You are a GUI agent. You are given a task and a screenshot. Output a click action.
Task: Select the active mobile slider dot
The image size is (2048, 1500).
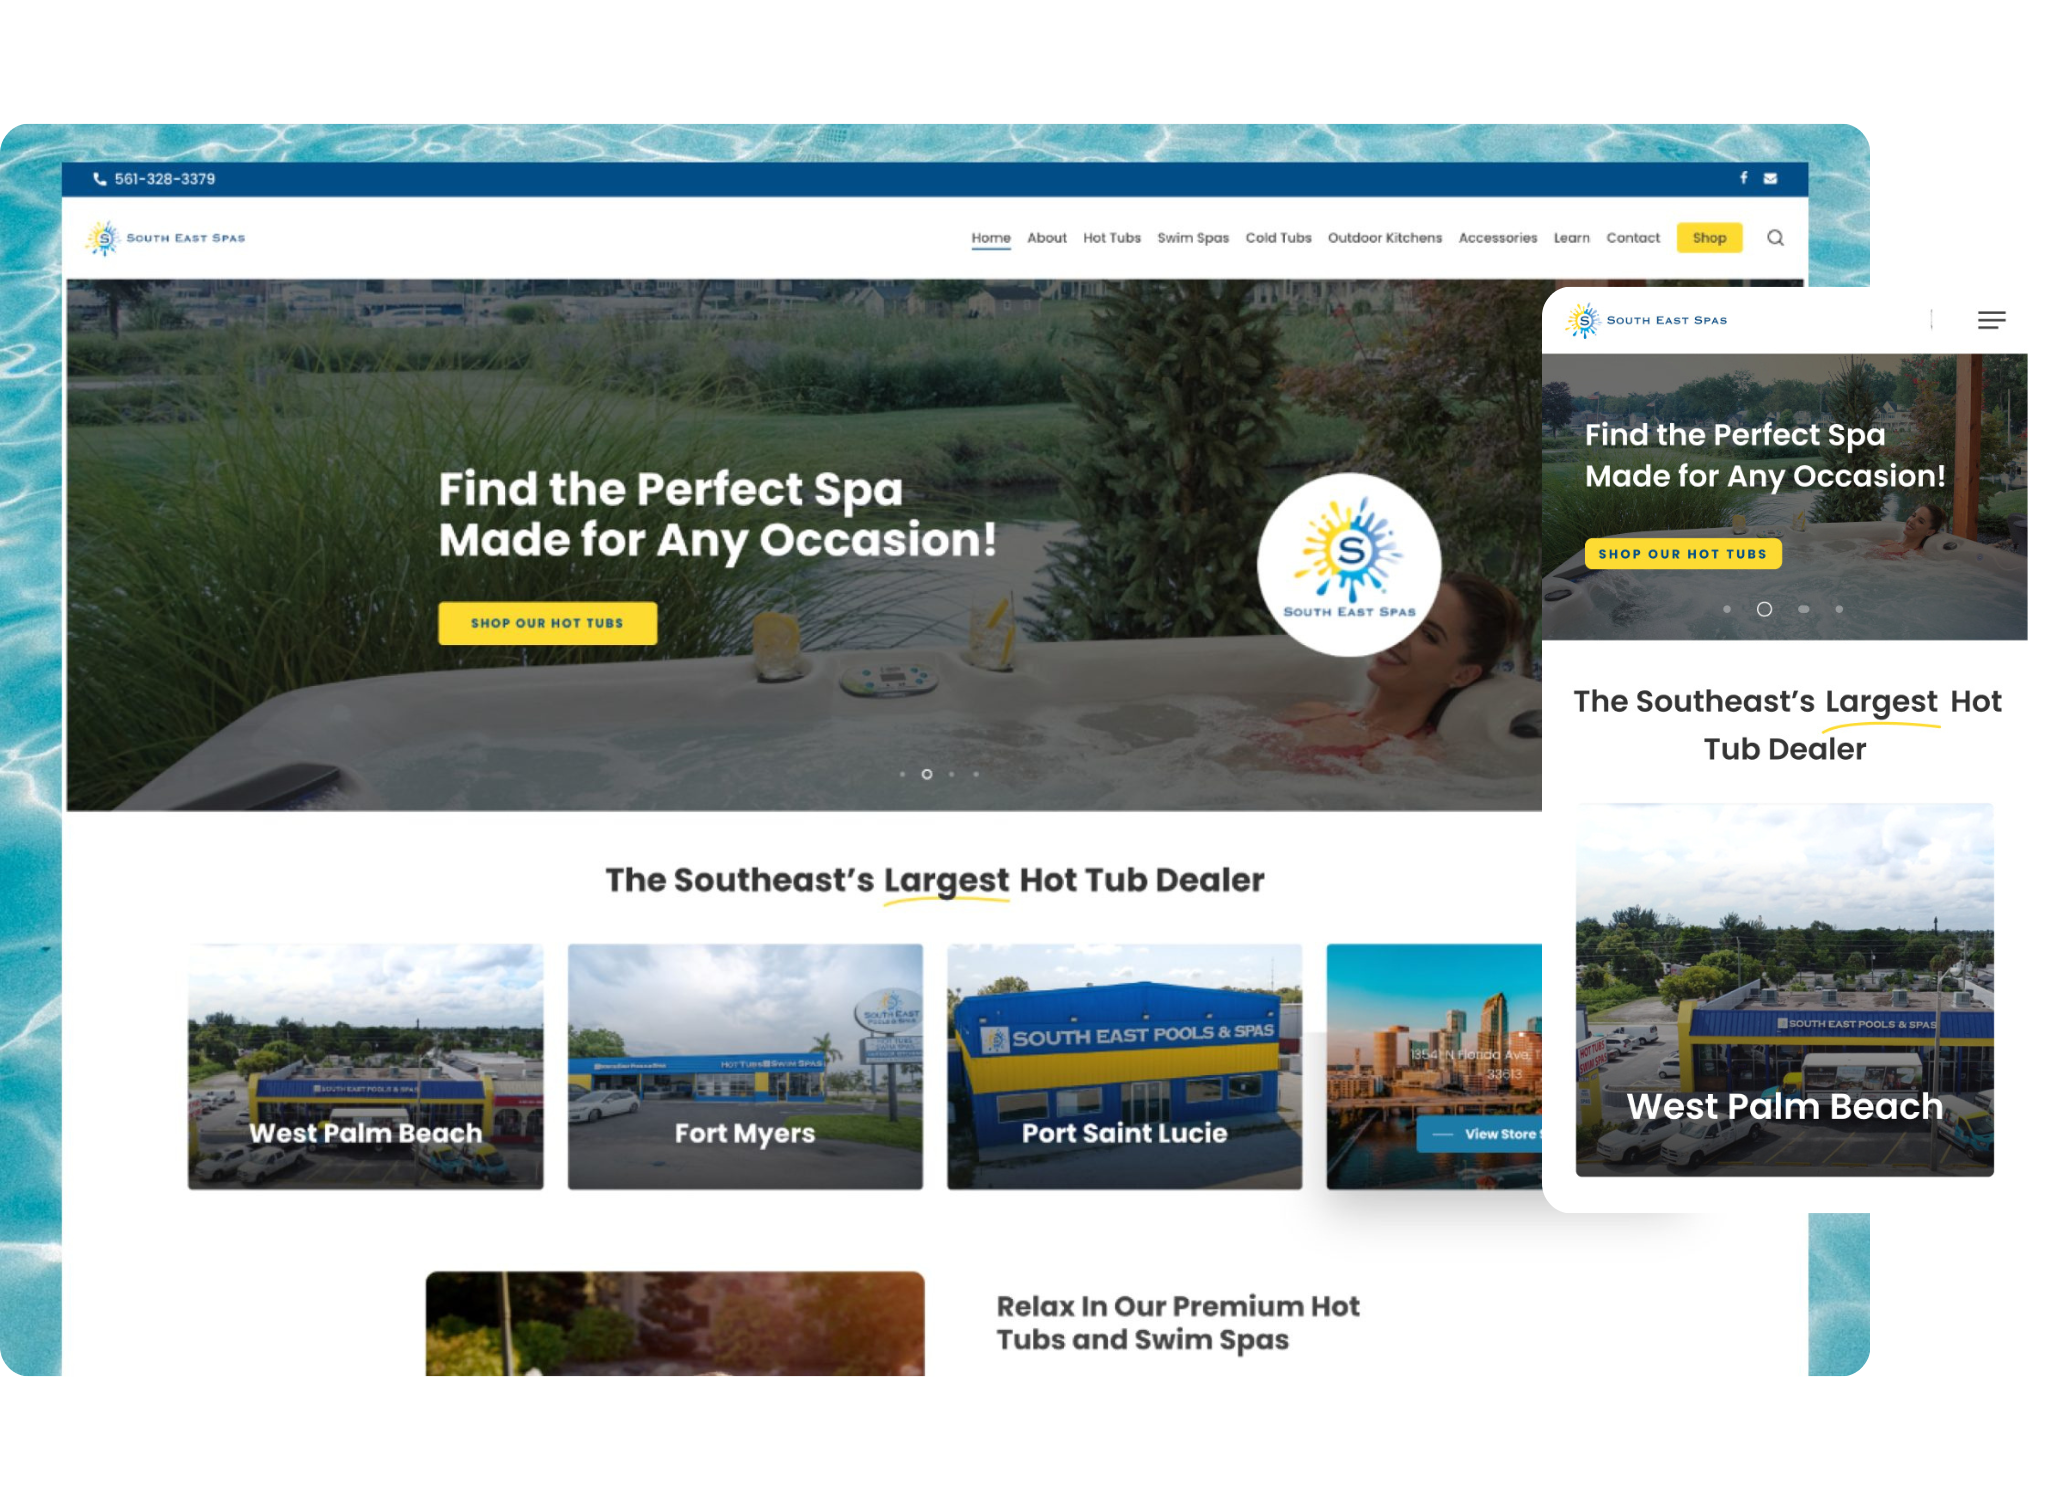click(1764, 609)
